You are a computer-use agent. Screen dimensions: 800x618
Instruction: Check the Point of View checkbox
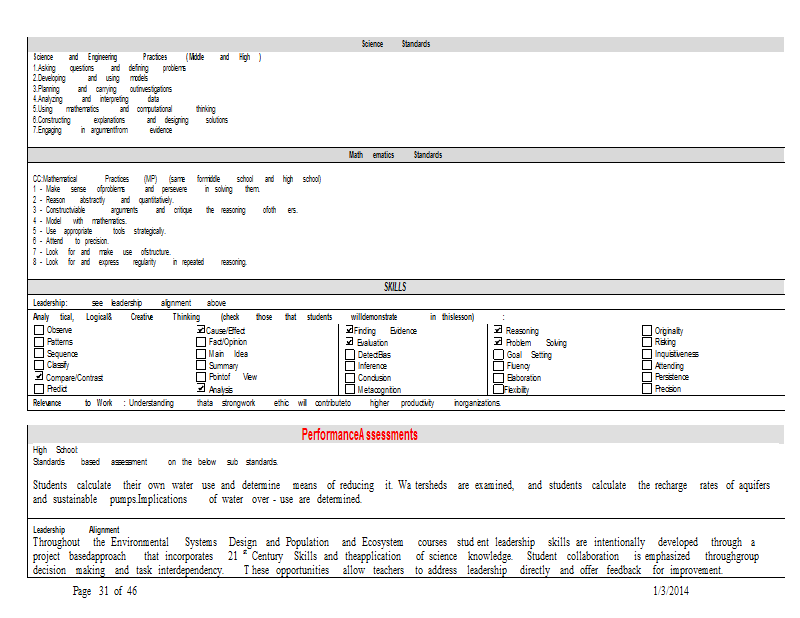tap(201, 377)
